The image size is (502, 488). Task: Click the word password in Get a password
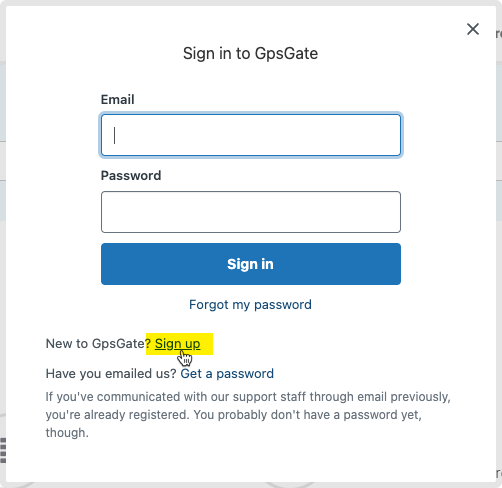245,374
